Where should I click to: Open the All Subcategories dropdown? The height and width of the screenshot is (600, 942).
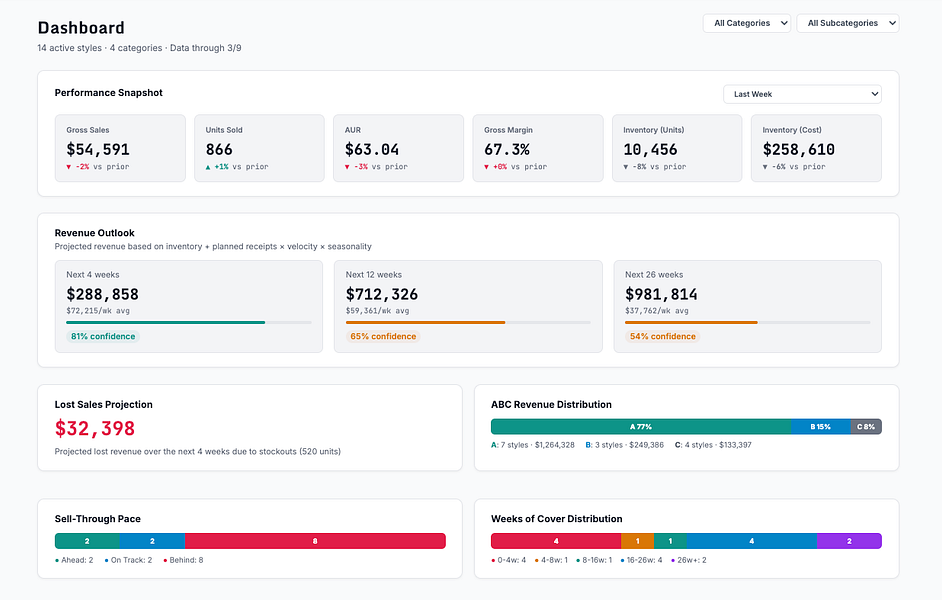pos(848,23)
